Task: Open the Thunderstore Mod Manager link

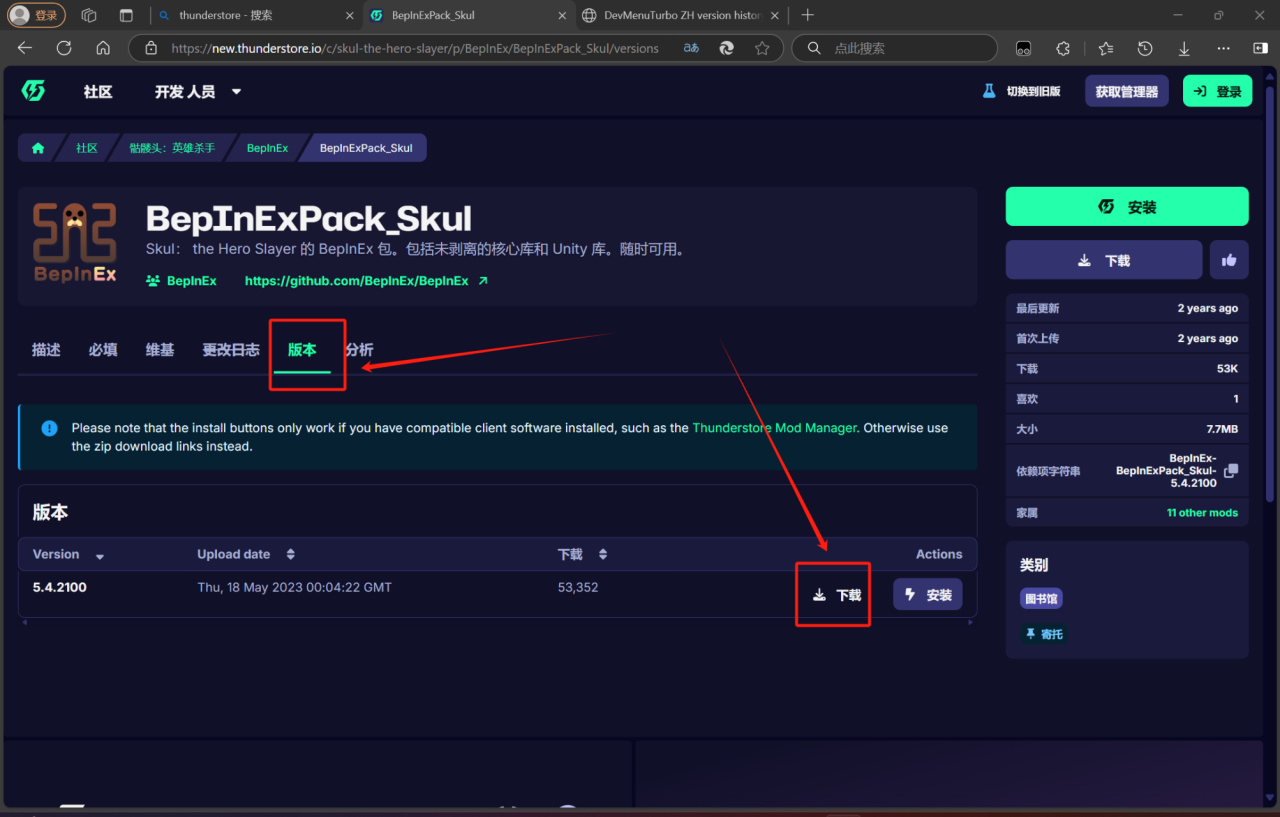Action: click(774, 428)
